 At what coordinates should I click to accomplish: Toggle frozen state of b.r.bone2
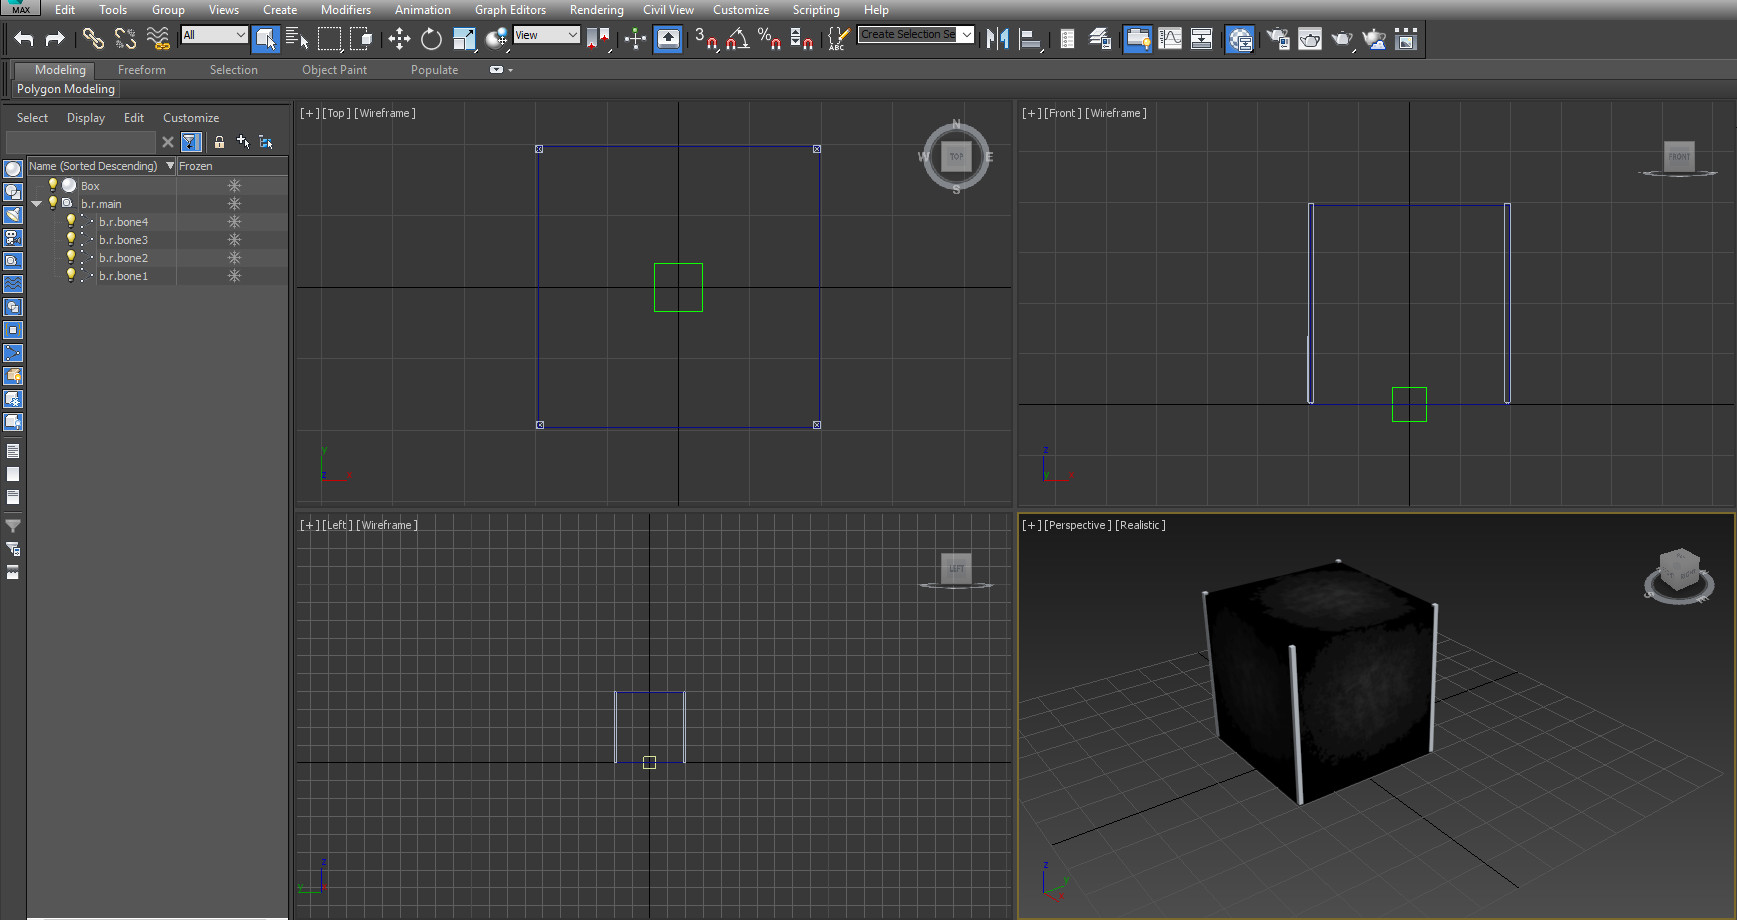coord(234,258)
